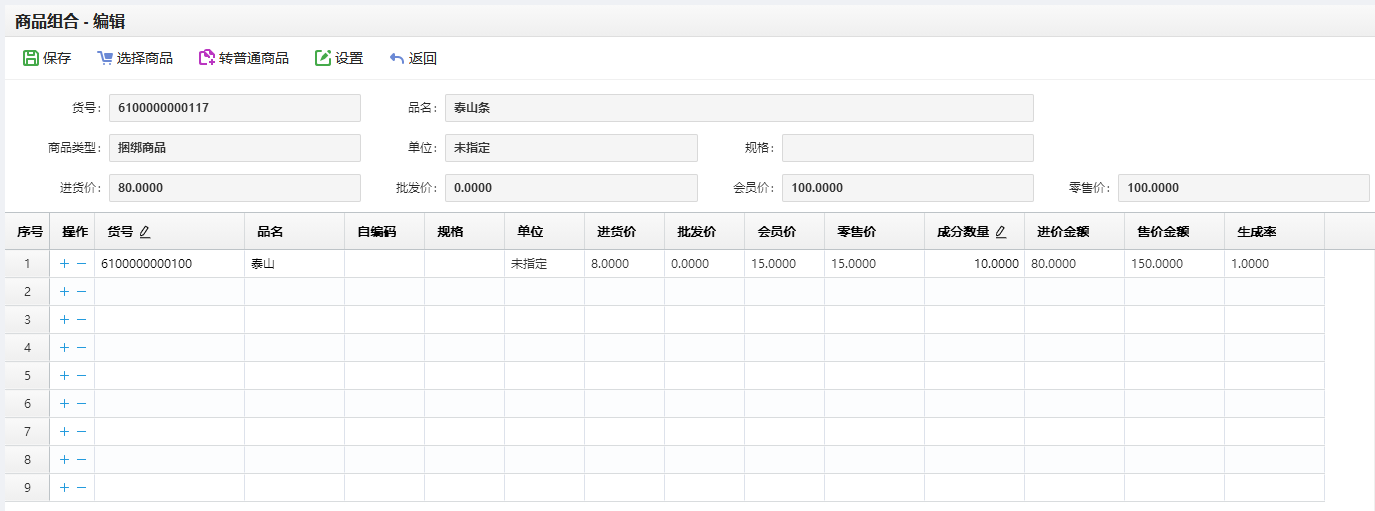The image size is (1375, 511).
Task: Click the pencil icon in 货号 column header
Action: [145, 232]
